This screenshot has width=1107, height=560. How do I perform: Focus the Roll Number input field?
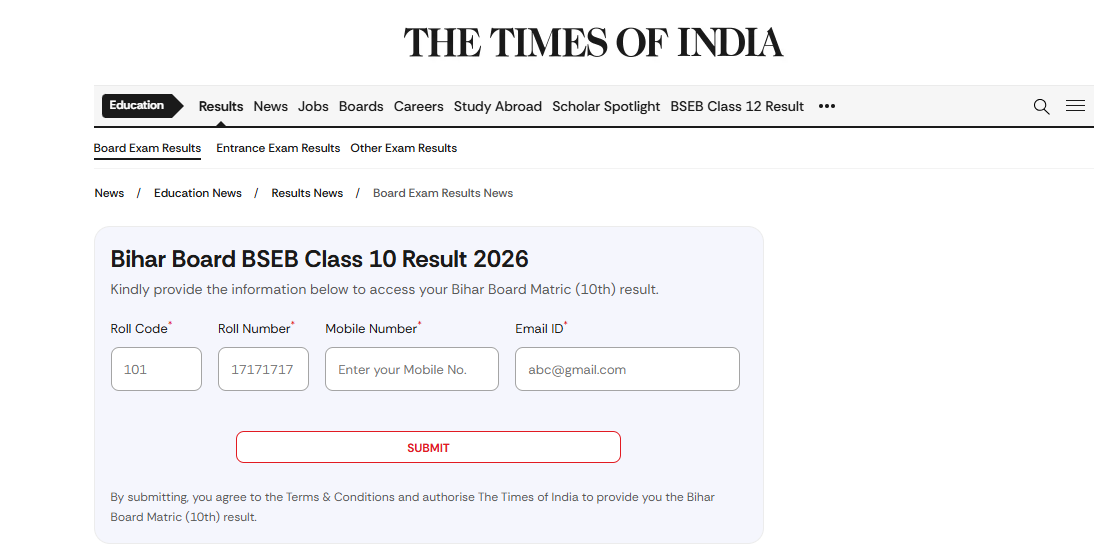tap(263, 369)
